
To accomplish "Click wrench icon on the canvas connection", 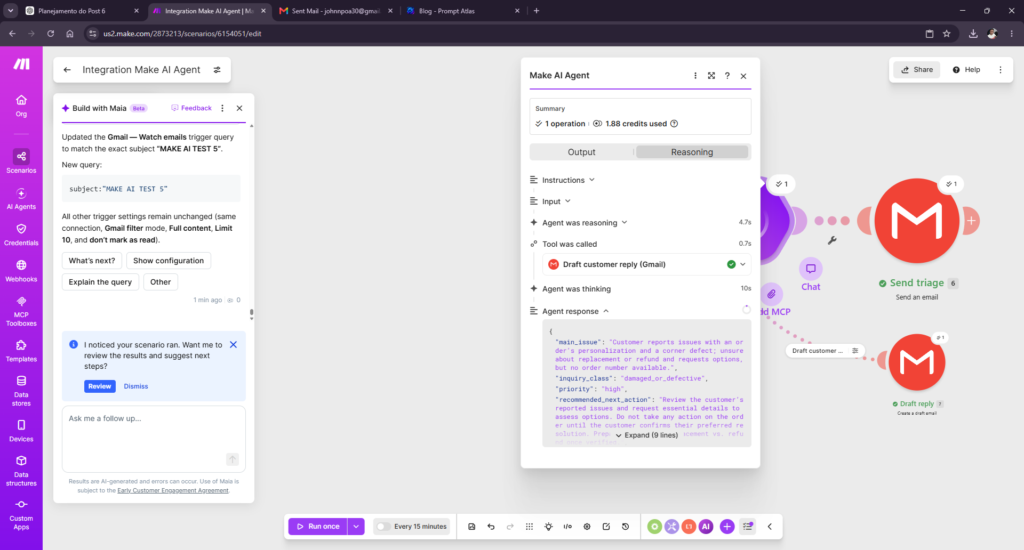I will pyautogui.click(x=832, y=240).
